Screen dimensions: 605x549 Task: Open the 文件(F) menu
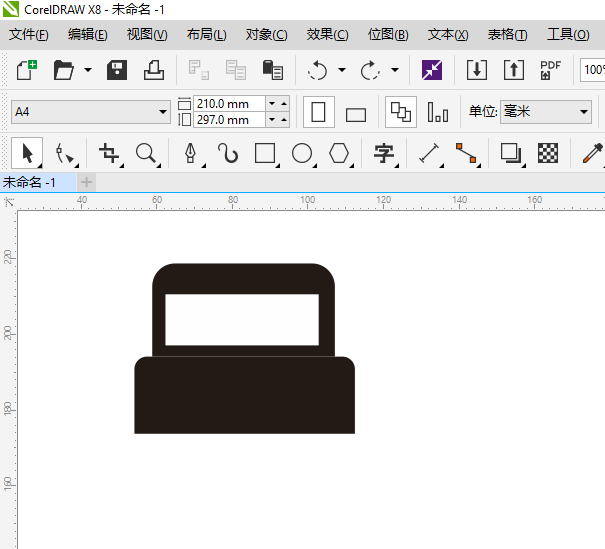point(29,35)
